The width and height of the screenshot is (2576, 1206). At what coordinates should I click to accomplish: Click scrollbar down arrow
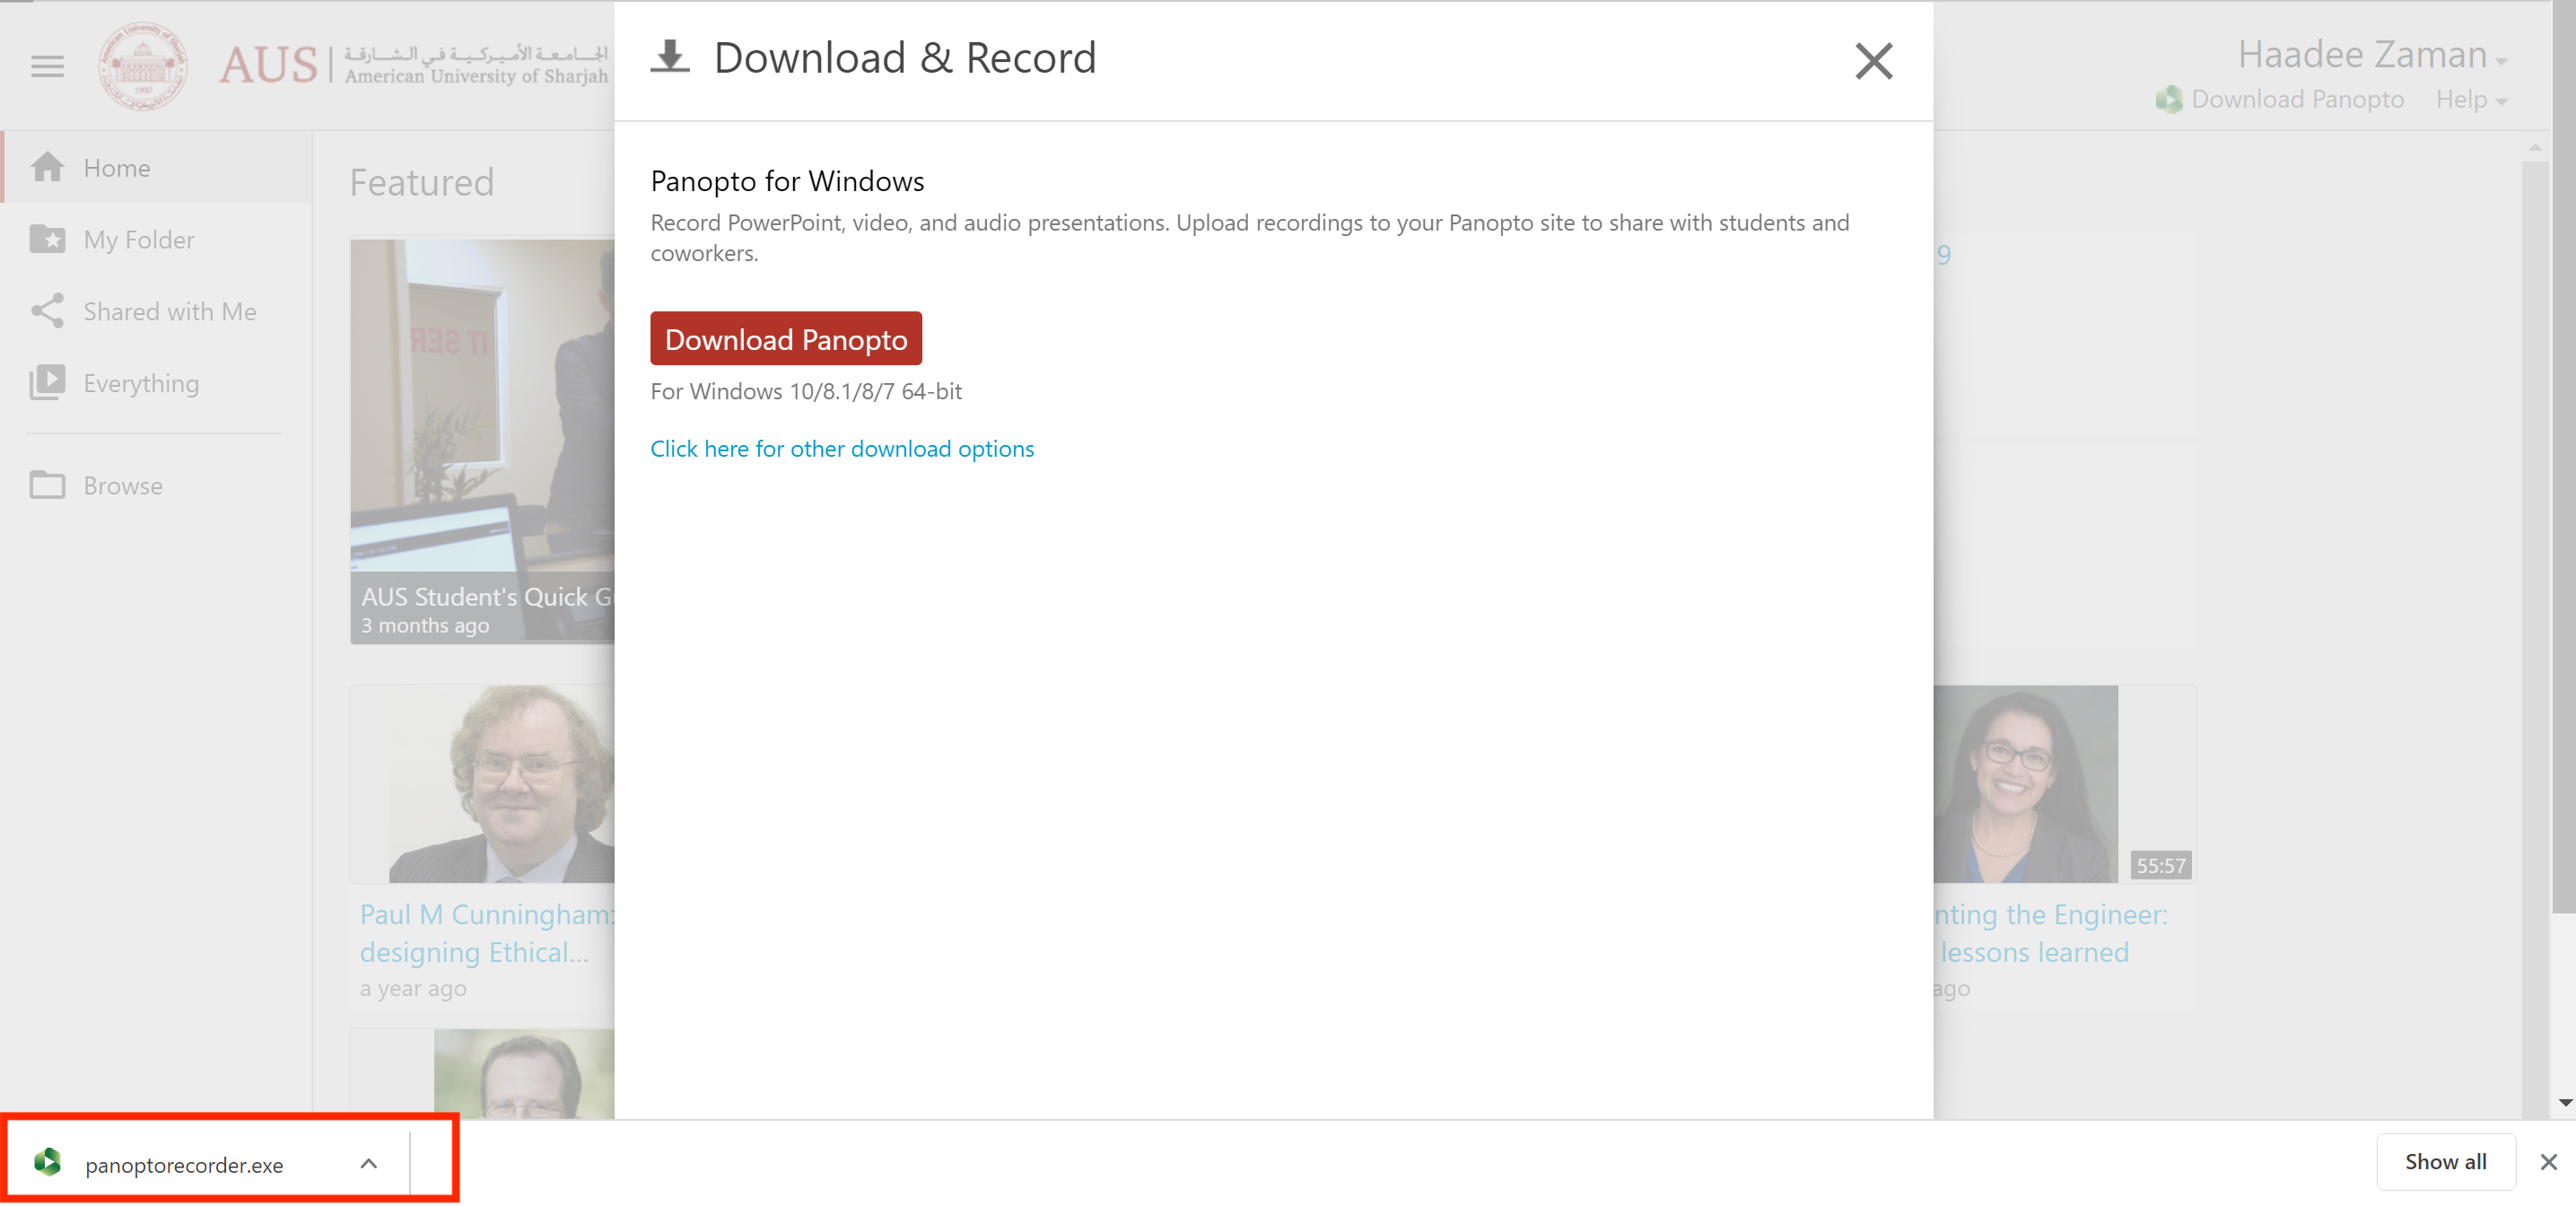pyautogui.click(x=2564, y=1102)
